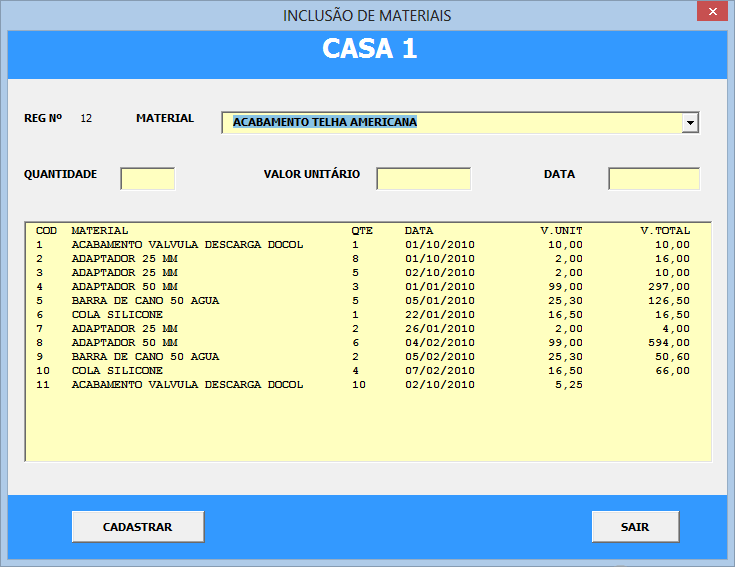Focus the QUANTIDADE input field

(148, 179)
